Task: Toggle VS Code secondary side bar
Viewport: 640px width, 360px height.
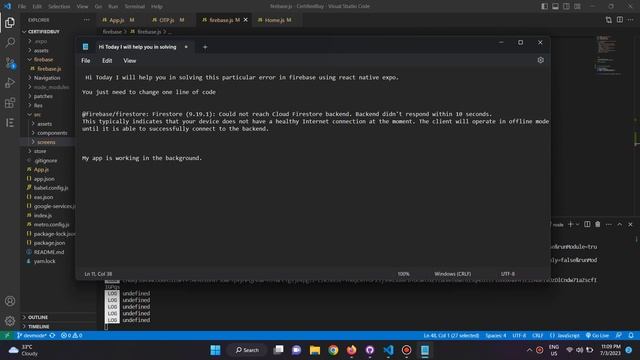Action: click(567, 6)
